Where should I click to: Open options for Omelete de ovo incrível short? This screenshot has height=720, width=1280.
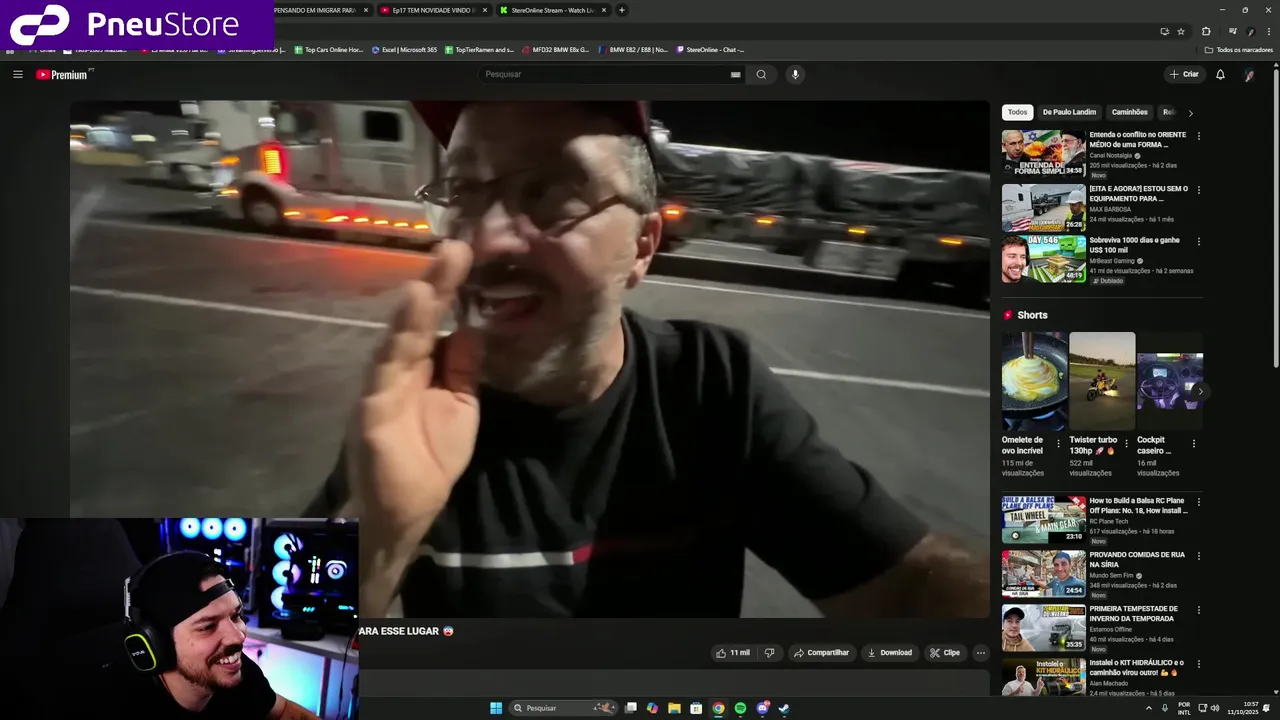point(1059,442)
